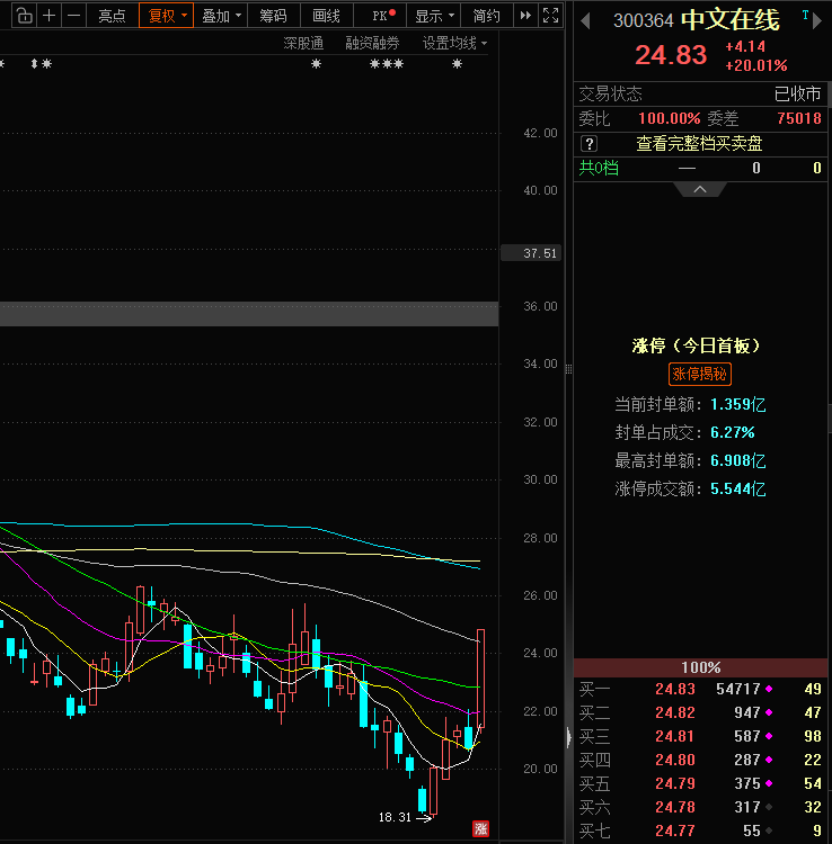Screen dimensions: 832x844
Task: Click the 融资融券 tag
Action: tap(372, 44)
